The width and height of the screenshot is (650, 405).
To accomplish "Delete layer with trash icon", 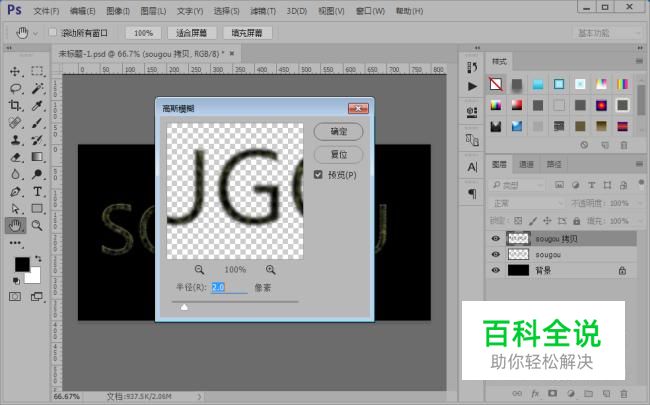I will click(x=624, y=393).
